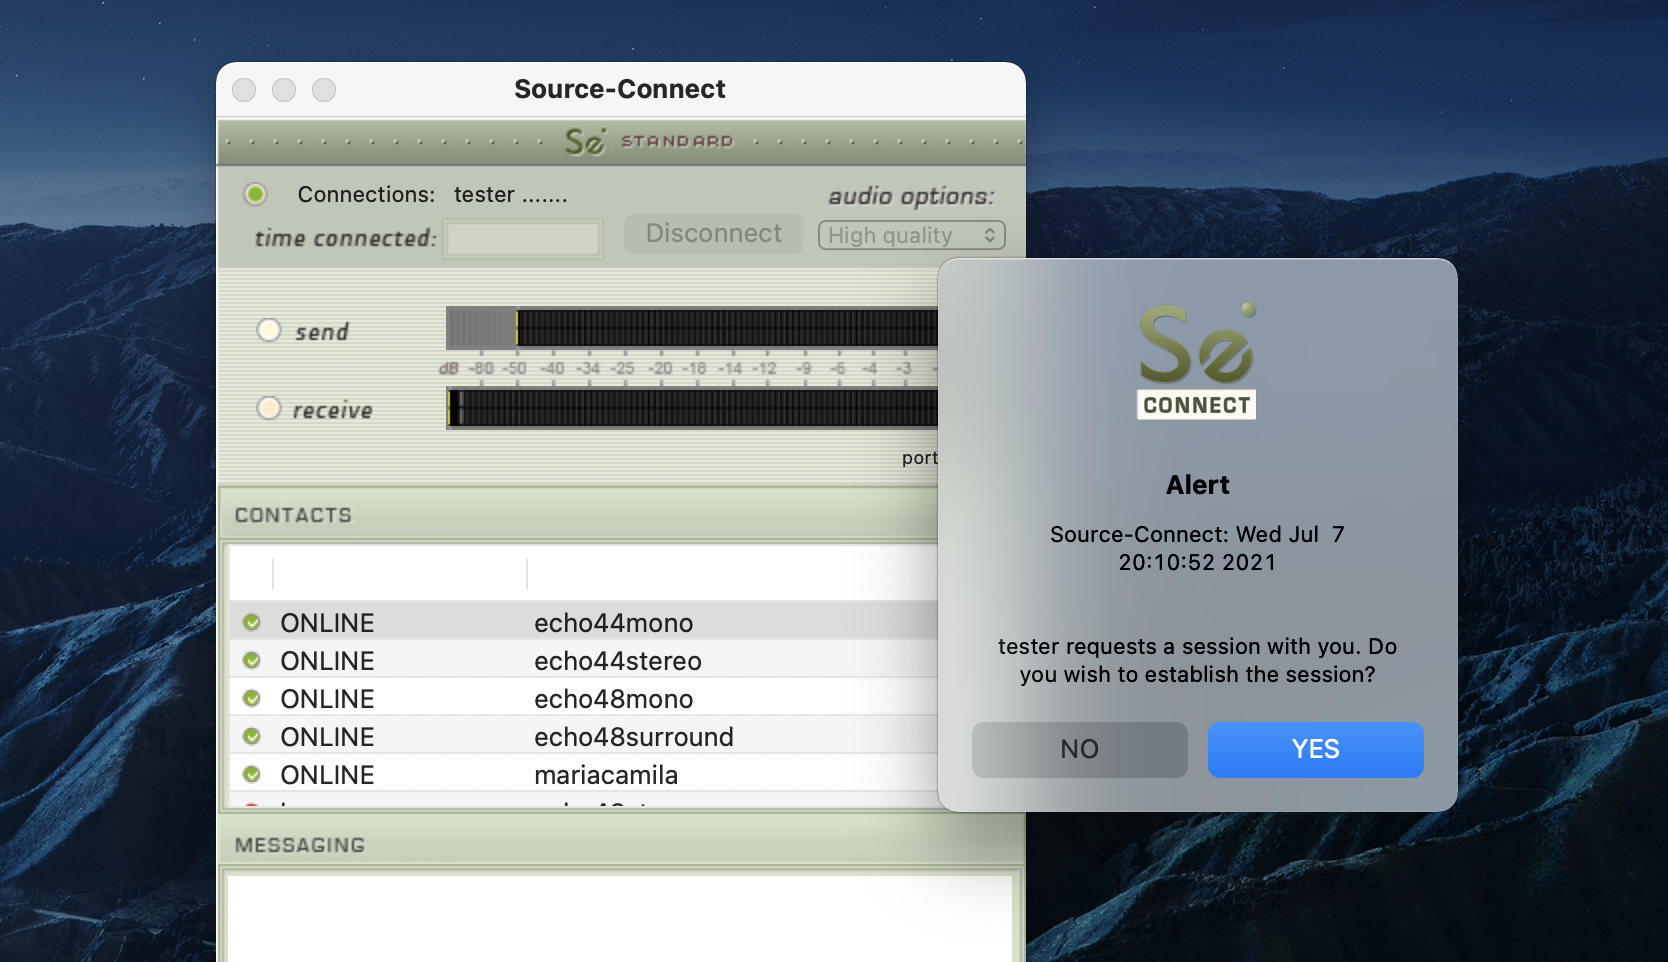The width and height of the screenshot is (1668, 962).
Task: Open the High quality audio options dropdown
Action: pos(911,236)
